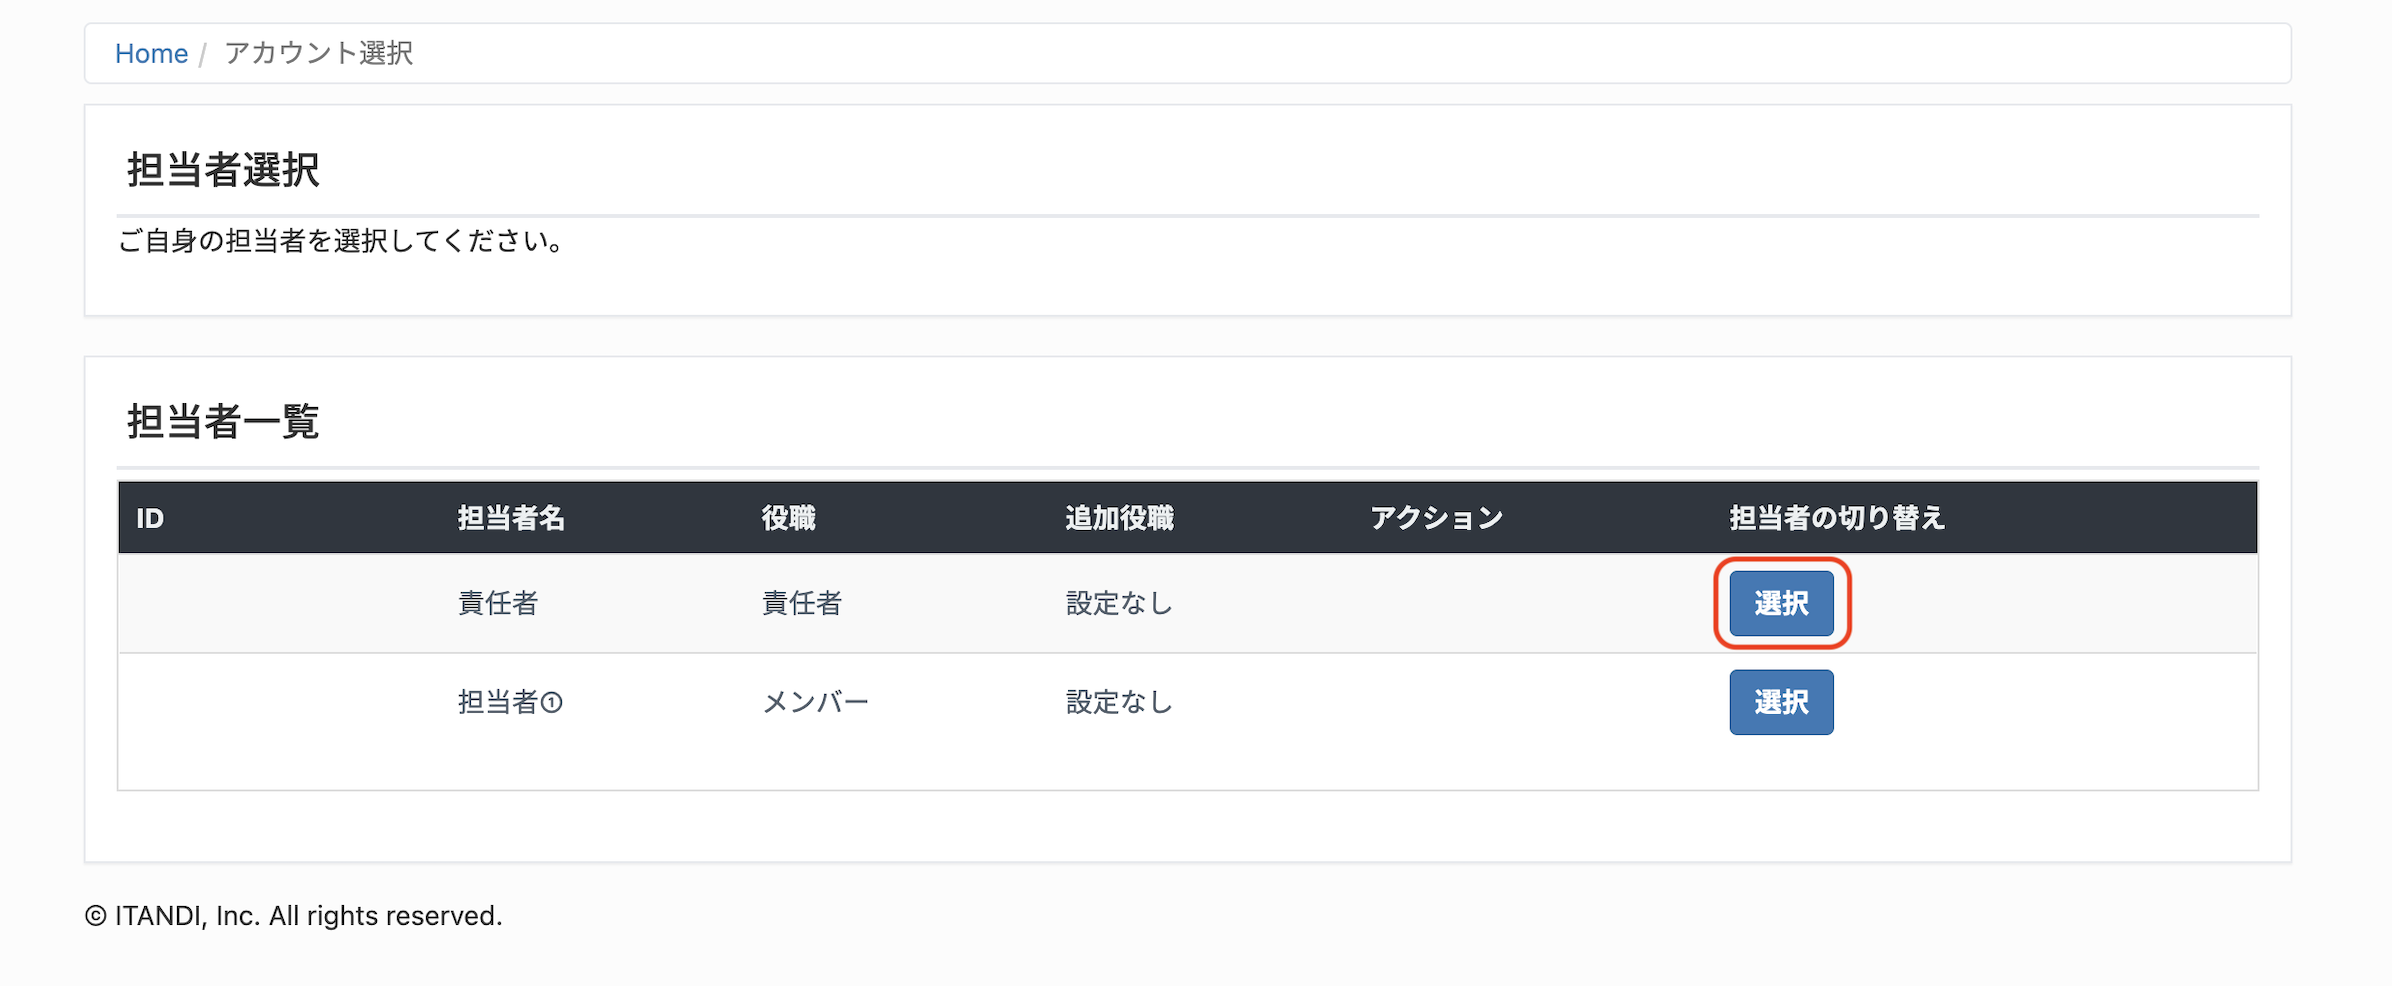Click 設定なし in the 責任者 row
Screen dimensions: 2392x986
[1119, 603]
